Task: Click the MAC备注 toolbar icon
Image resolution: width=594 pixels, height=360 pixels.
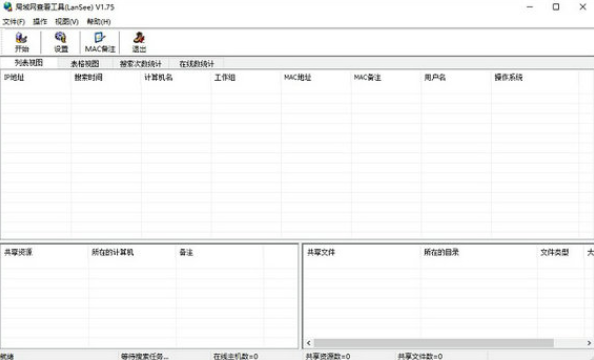Action: pyautogui.click(x=100, y=42)
